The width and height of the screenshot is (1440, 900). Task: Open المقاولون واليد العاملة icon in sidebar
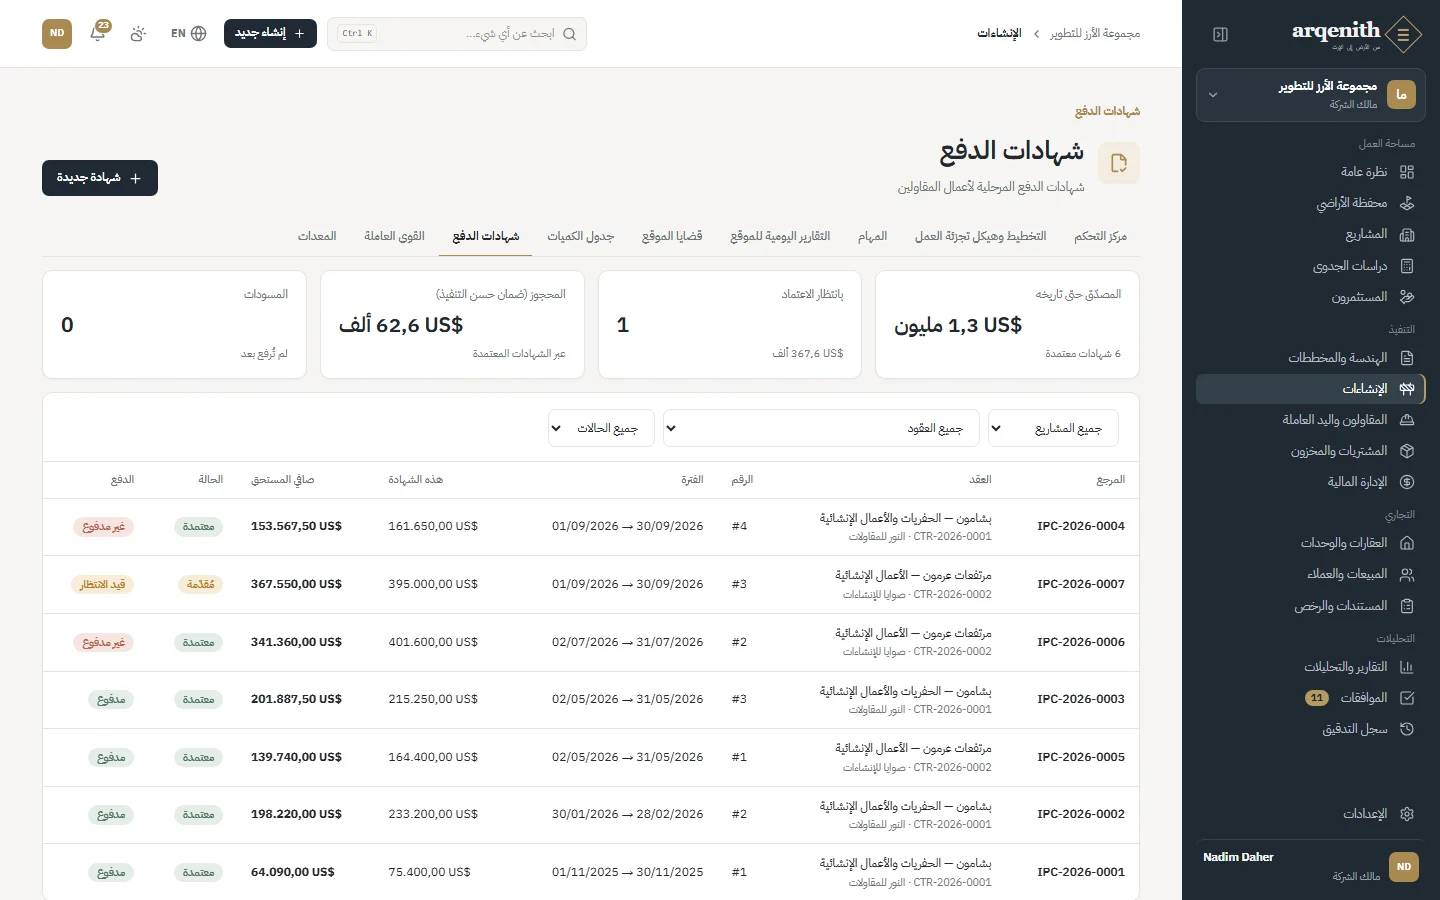1407,420
